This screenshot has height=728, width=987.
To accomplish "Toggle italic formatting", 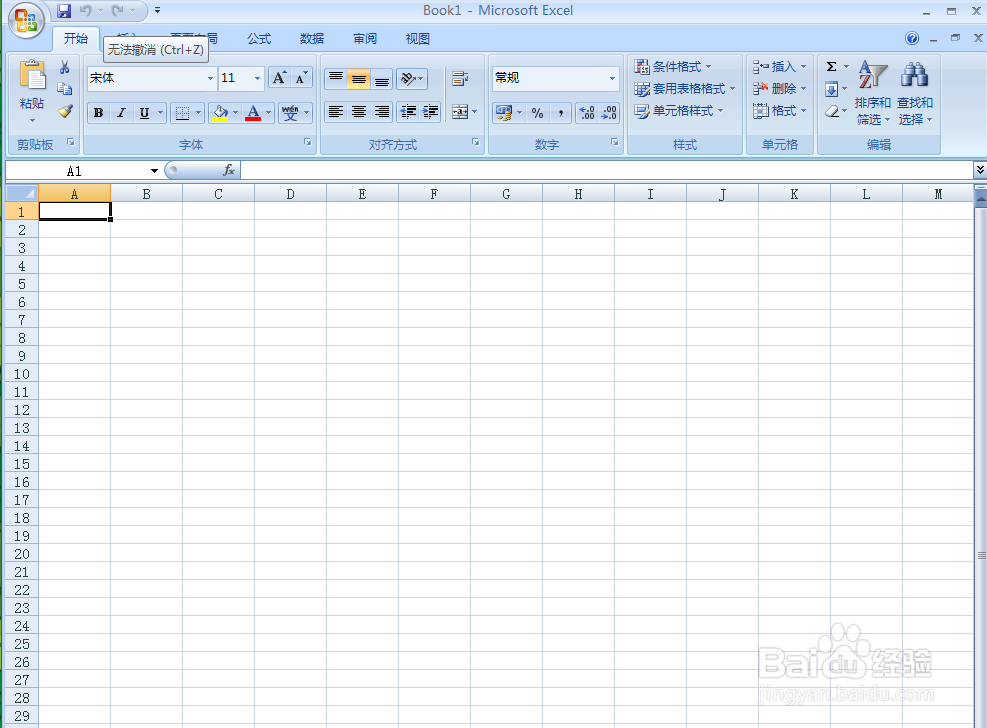I will pos(121,113).
